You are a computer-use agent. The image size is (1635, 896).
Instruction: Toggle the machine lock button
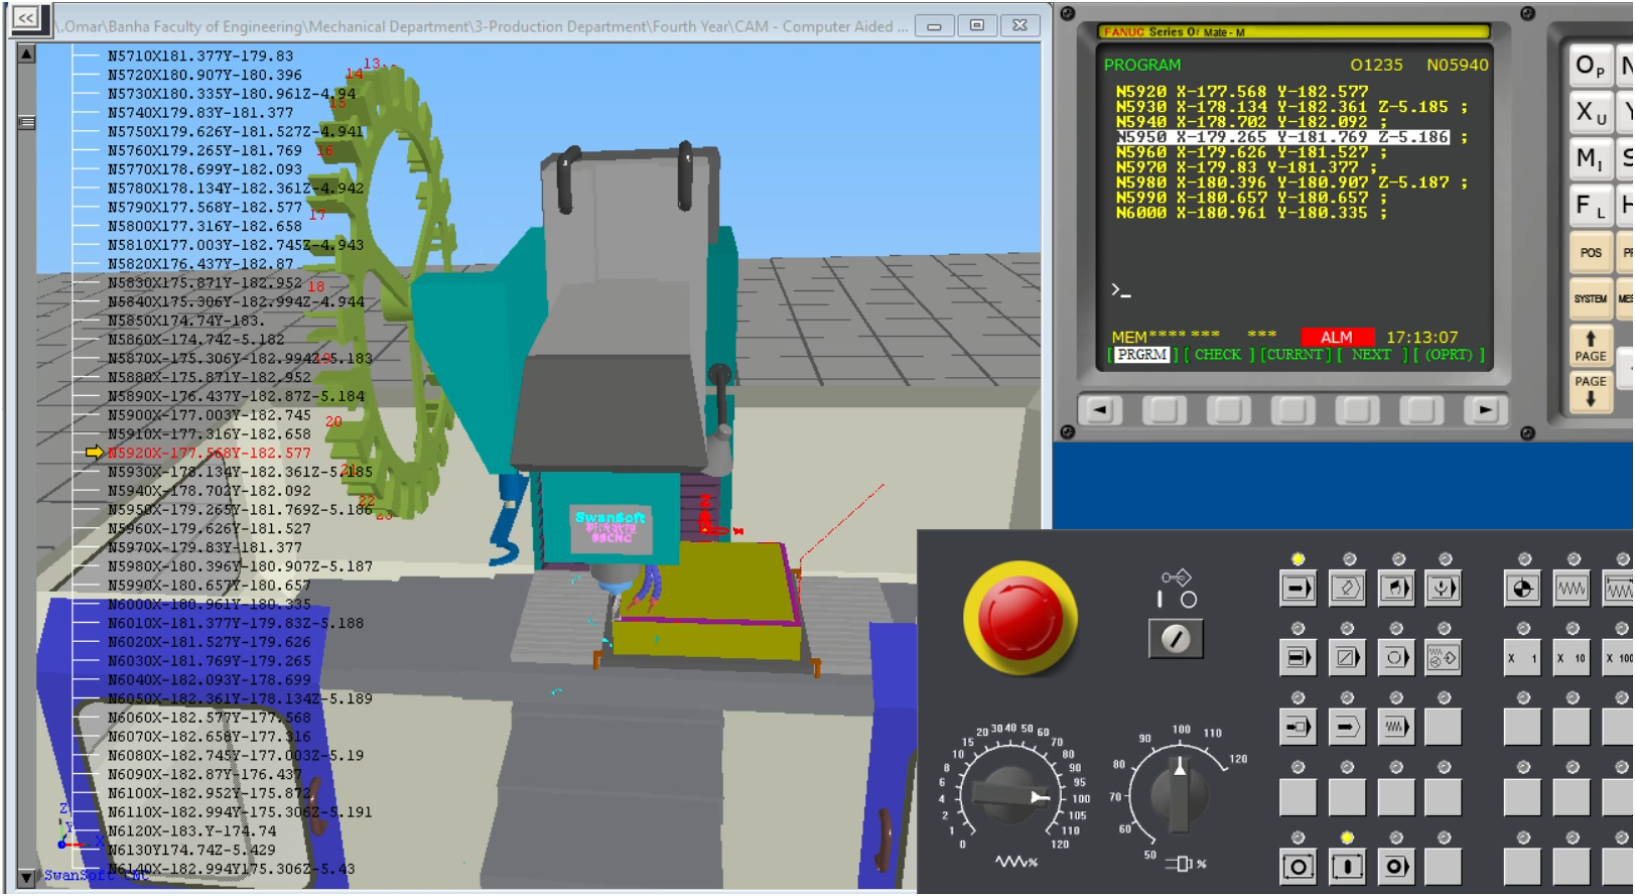(1347, 727)
